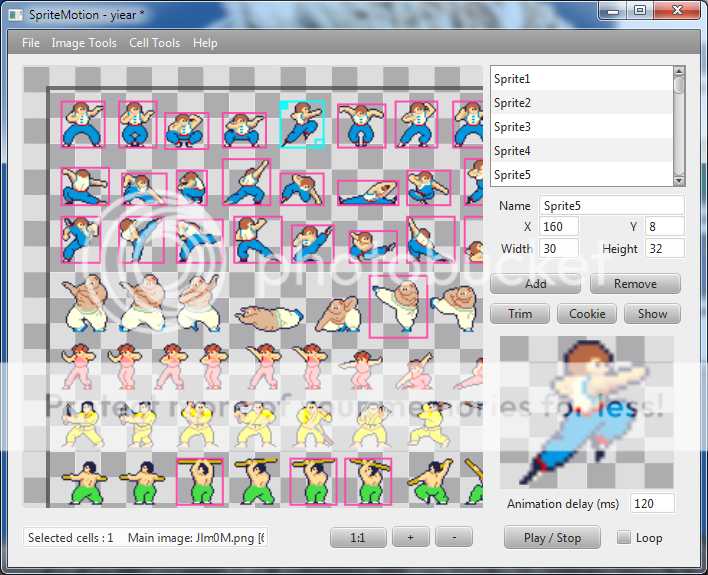
Task: Maximize the SpriteMotion window
Action: [x=640, y=11]
